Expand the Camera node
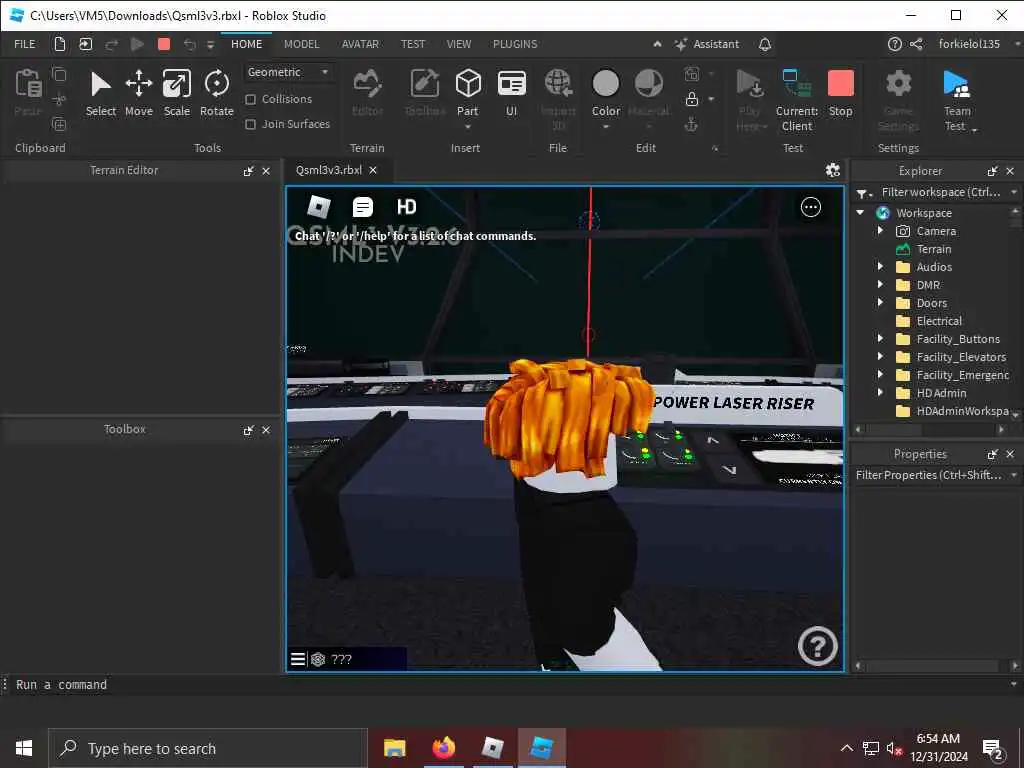 (x=880, y=231)
